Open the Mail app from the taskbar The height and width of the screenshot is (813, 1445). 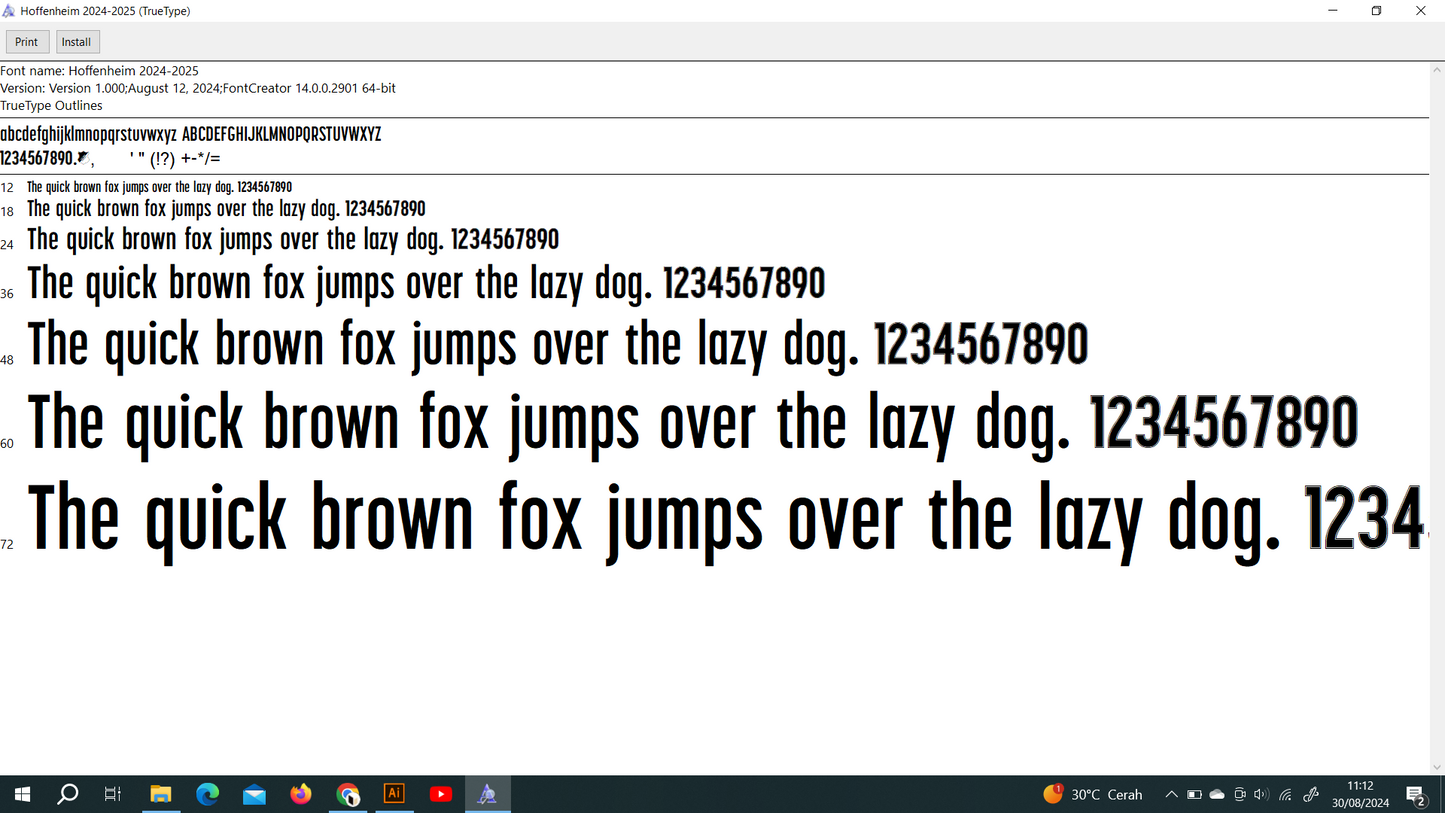coord(254,794)
